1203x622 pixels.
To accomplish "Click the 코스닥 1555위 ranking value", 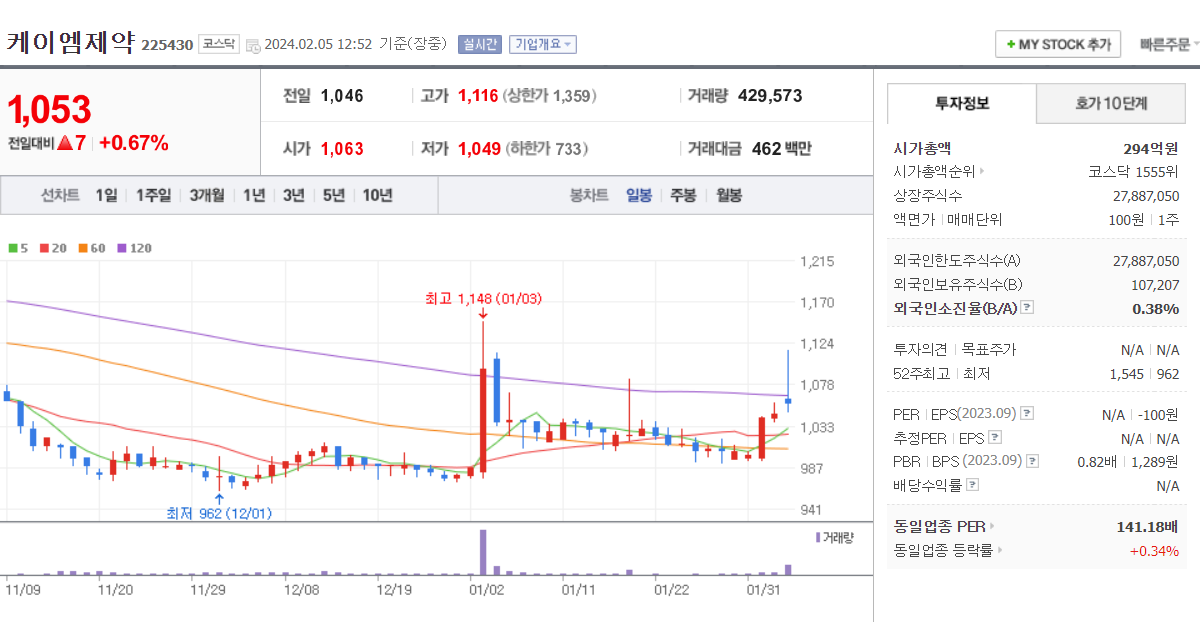I will click(1133, 172).
